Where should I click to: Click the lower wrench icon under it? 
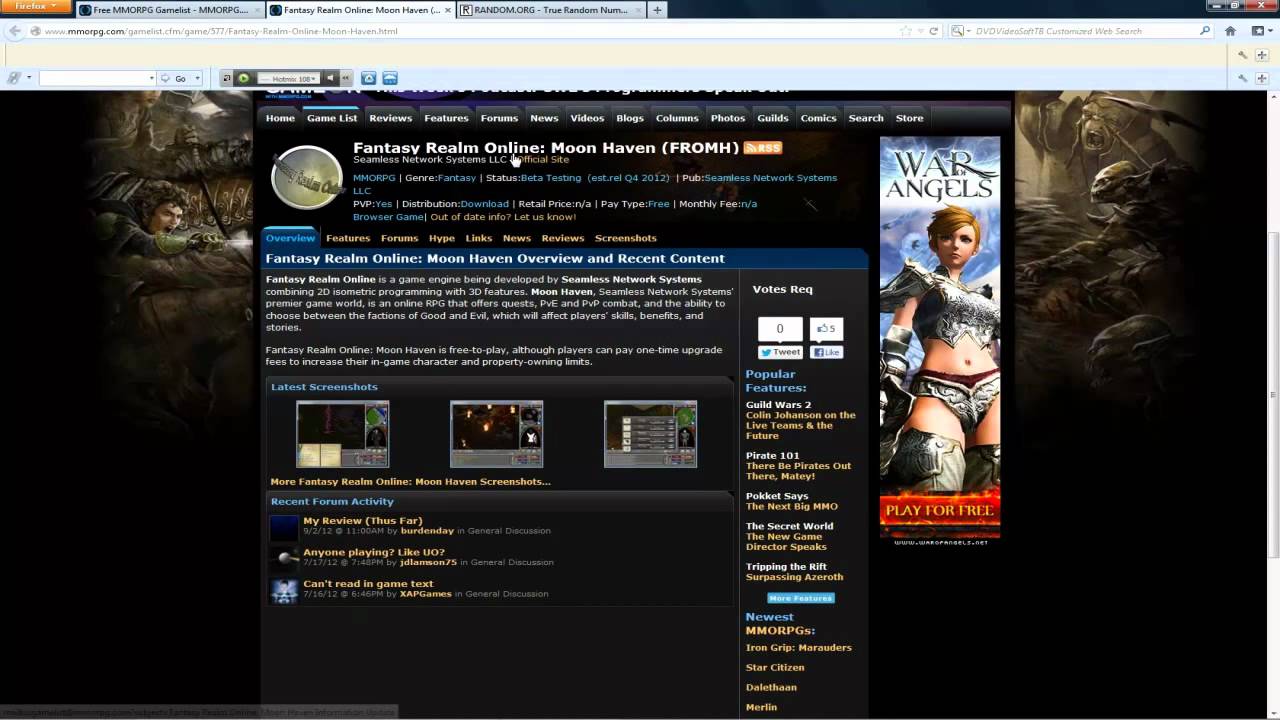tap(1242, 78)
